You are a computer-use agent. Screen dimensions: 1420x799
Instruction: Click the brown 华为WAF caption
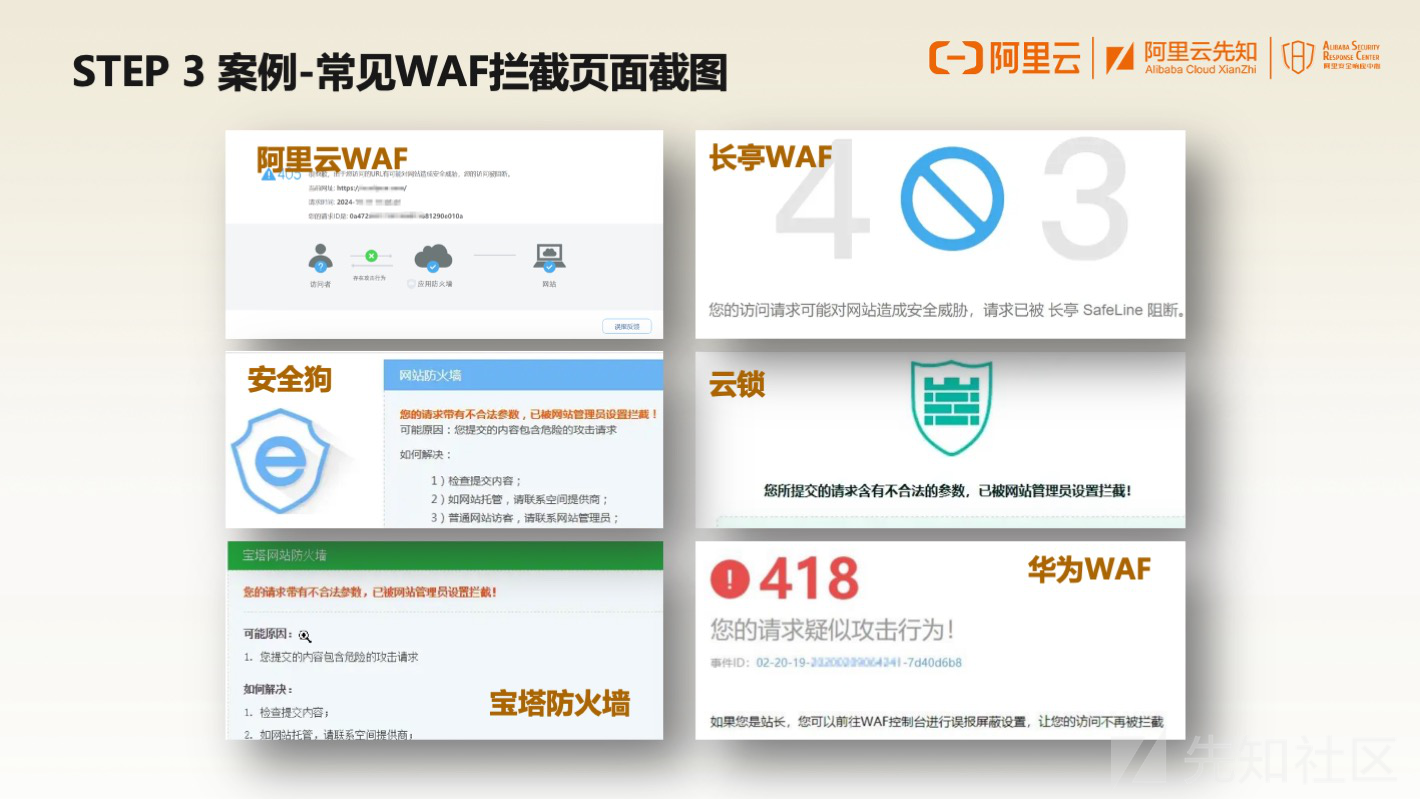pos(1089,570)
